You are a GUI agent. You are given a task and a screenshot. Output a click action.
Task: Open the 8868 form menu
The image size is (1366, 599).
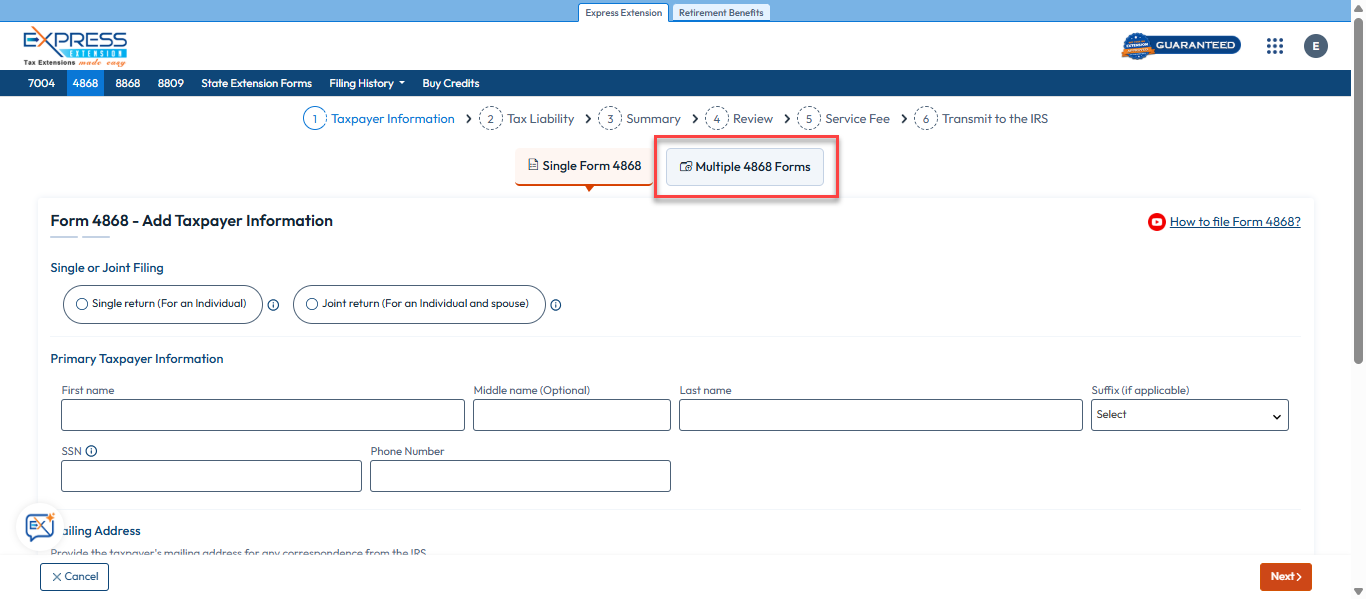[x=128, y=83]
